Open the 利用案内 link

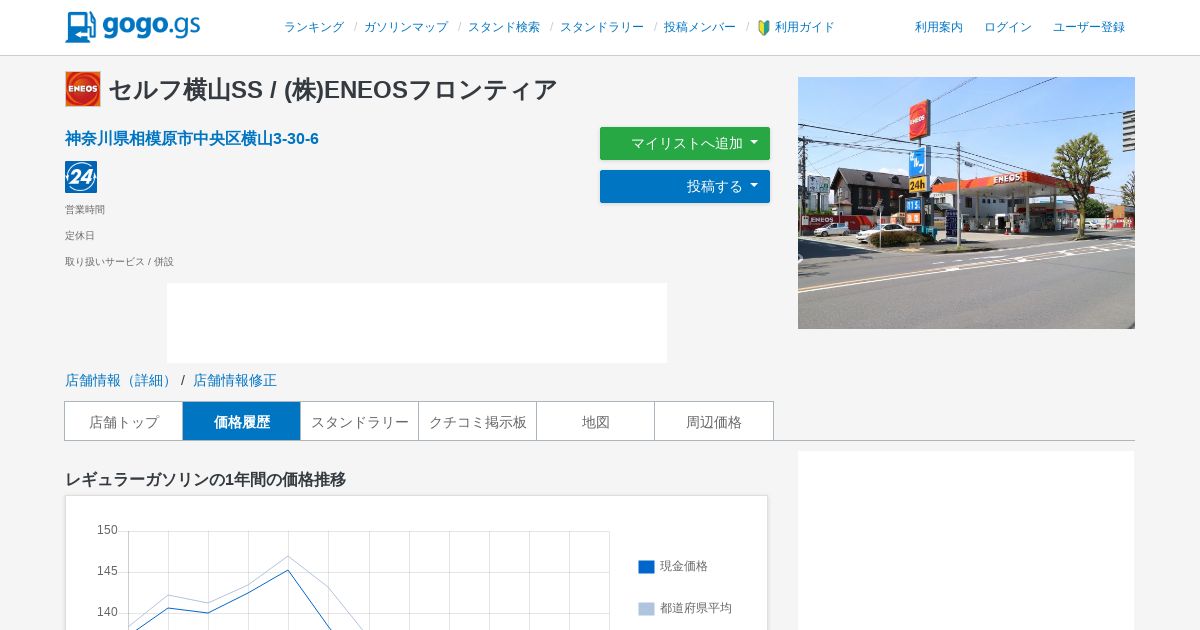939,27
